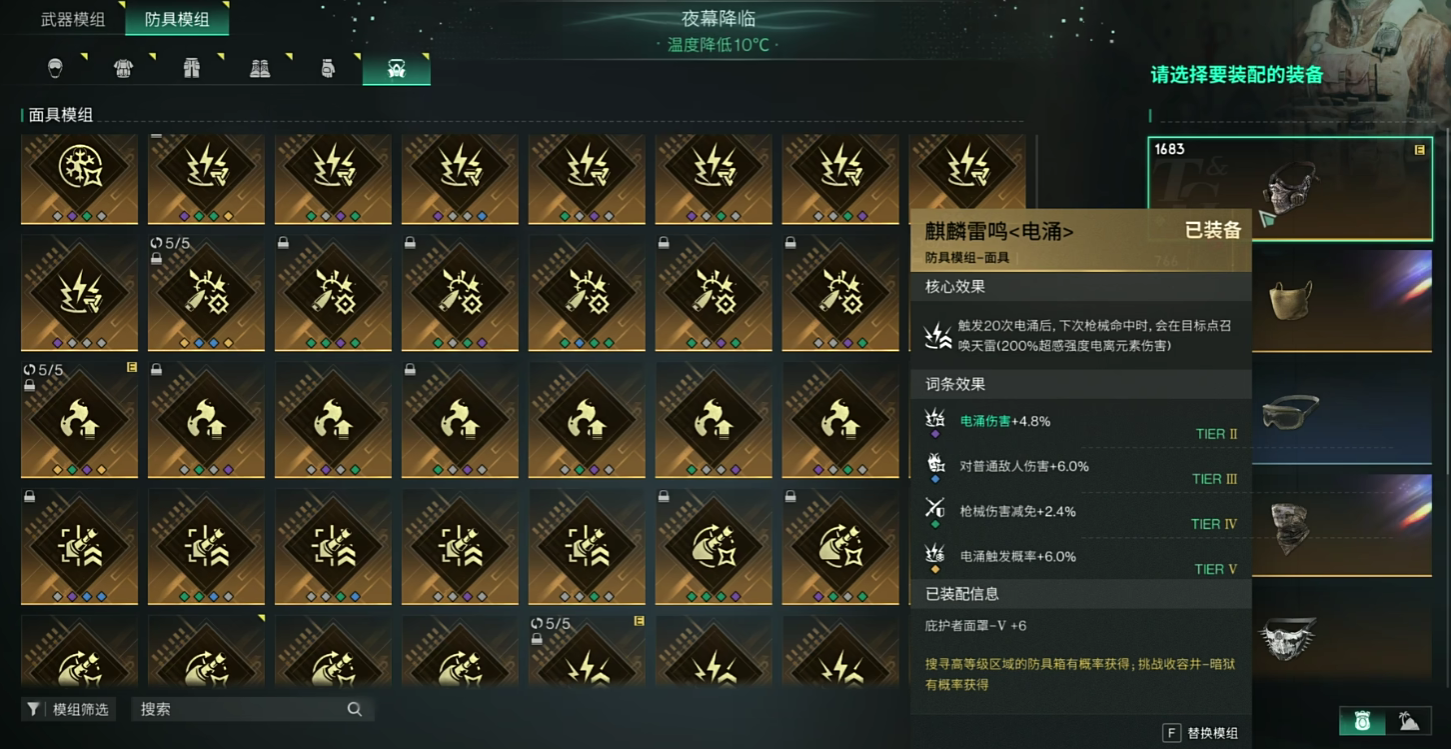Switch to 武器模组 tab
This screenshot has height=749, width=1451.
pyautogui.click(x=72, y=19)
